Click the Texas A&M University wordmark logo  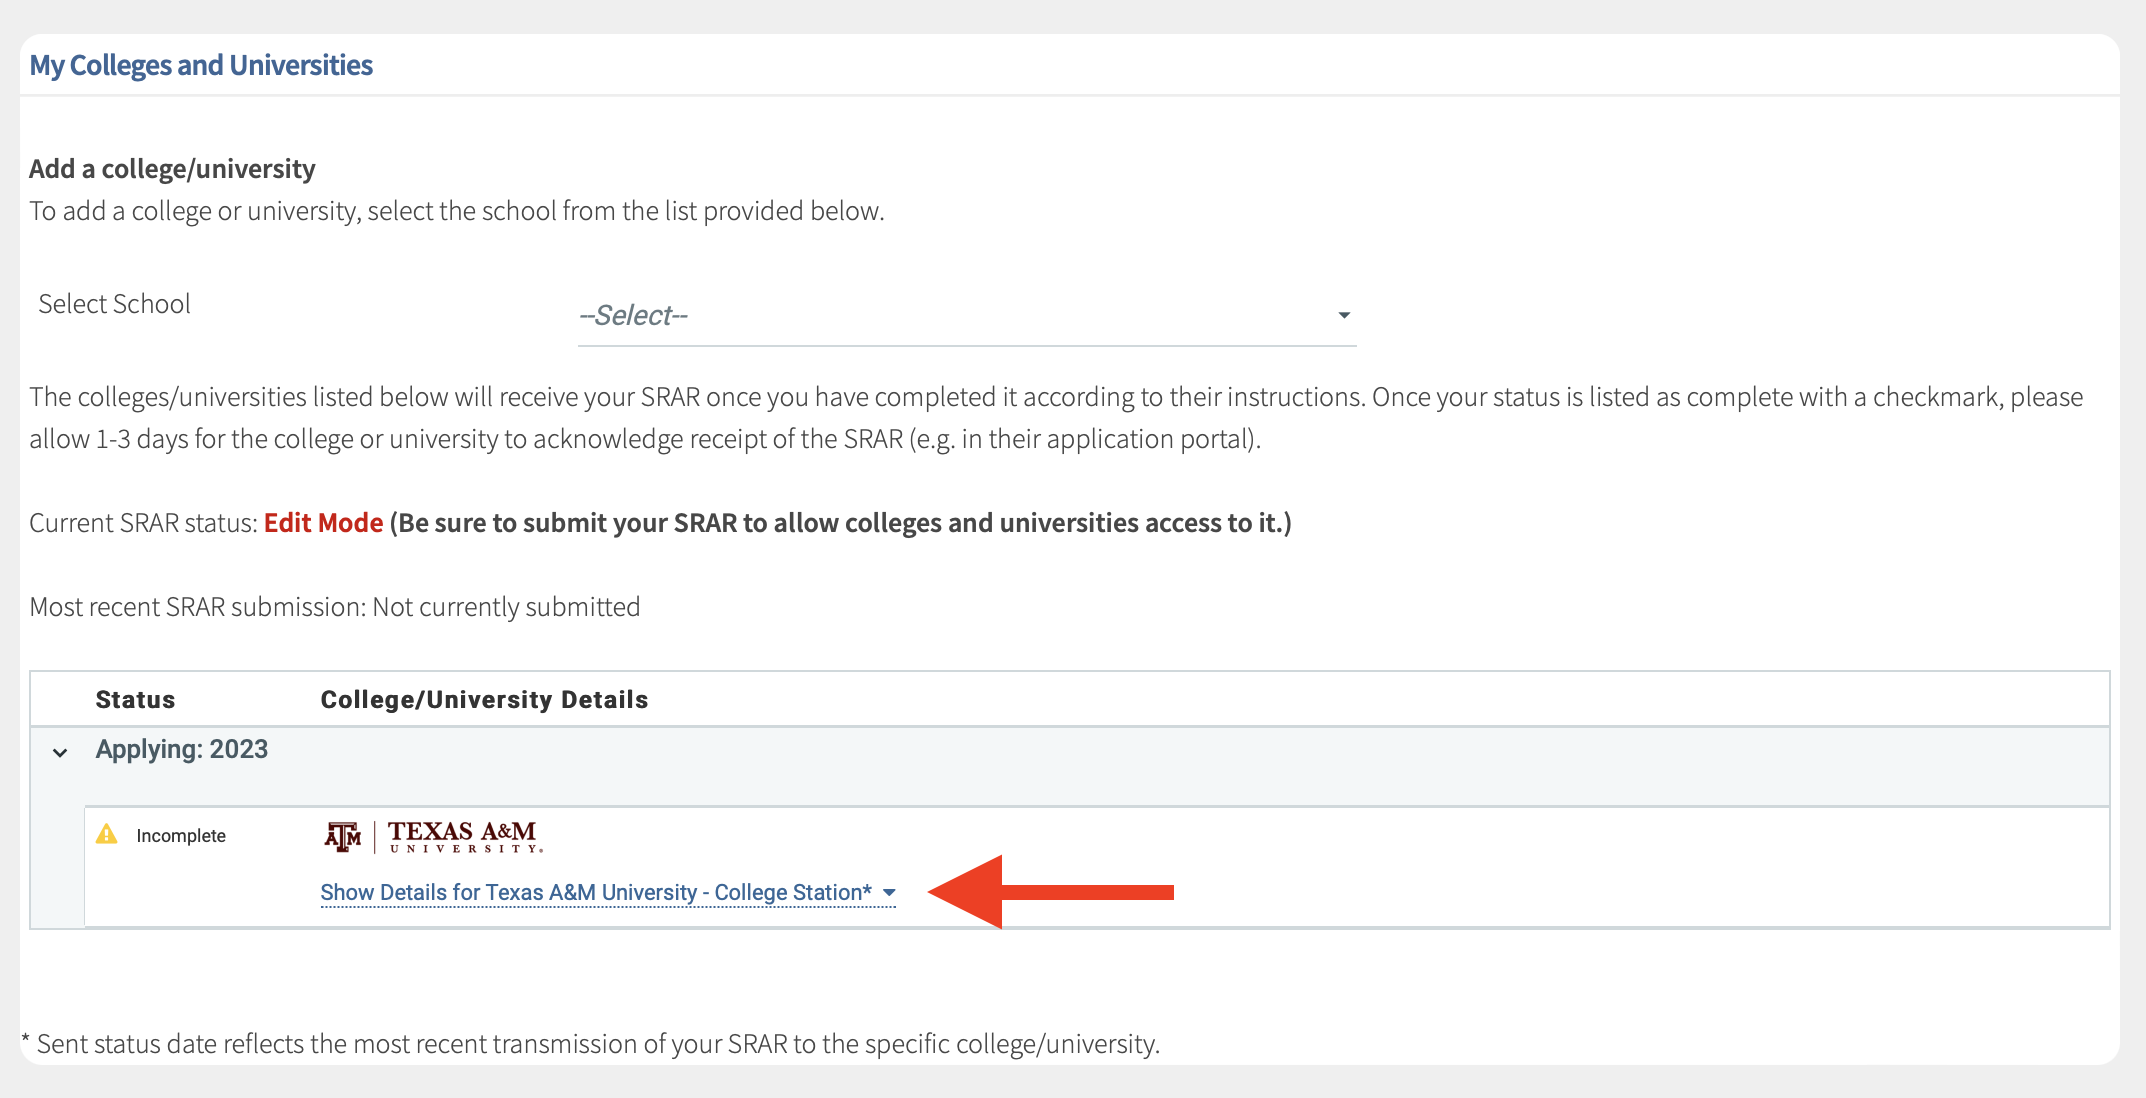click(465, 836)
